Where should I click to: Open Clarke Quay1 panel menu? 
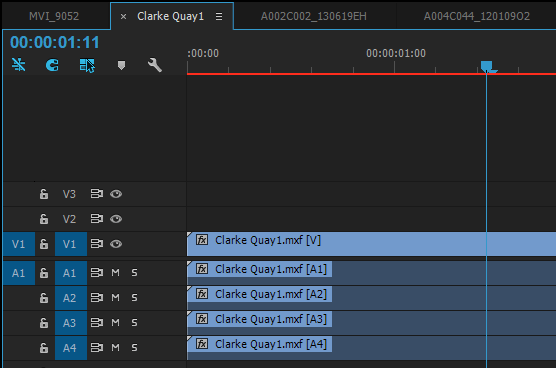[219, 16]
